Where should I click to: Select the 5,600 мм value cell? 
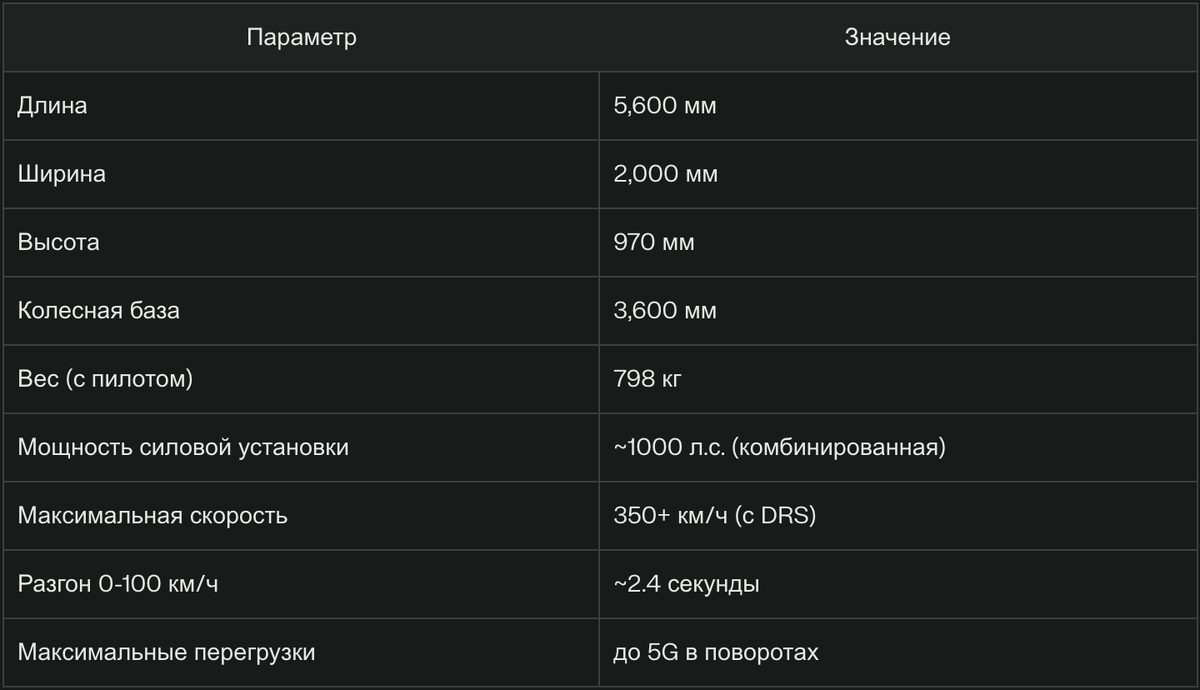tap(897, 106)
